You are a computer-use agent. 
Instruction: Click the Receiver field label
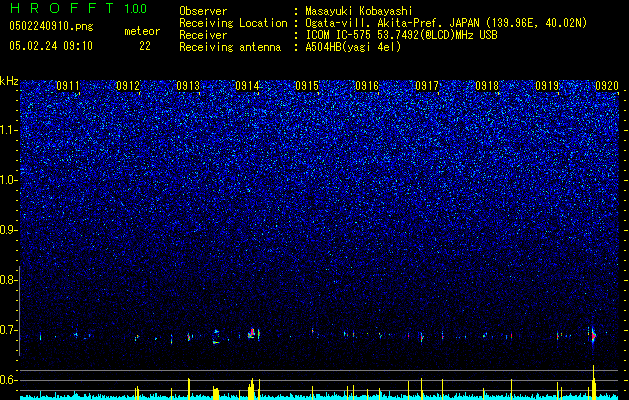[203, 35]
